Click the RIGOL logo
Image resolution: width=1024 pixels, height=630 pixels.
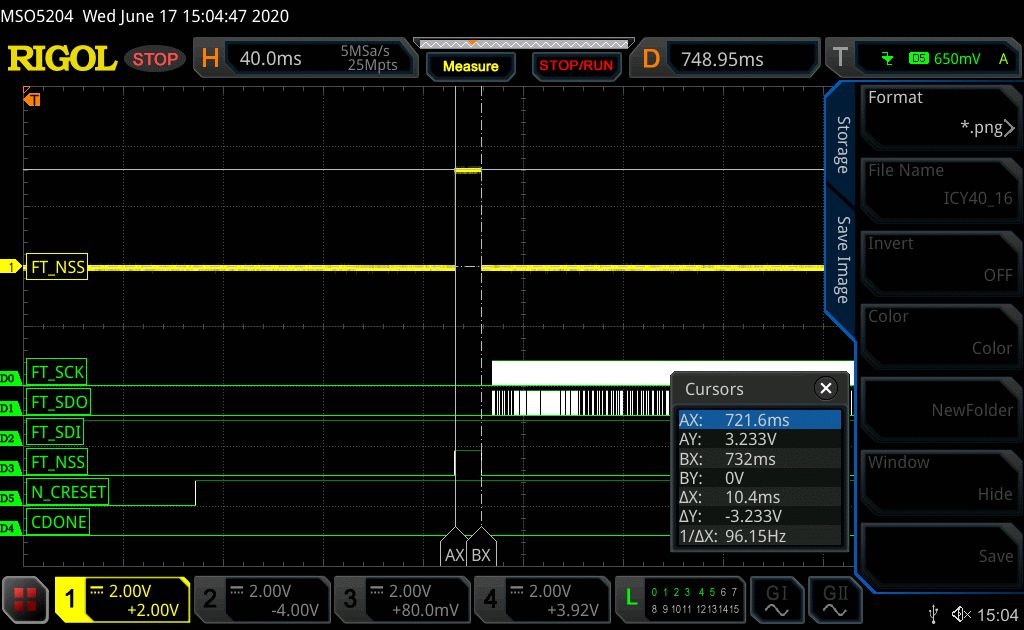click(x=62, y=59)
